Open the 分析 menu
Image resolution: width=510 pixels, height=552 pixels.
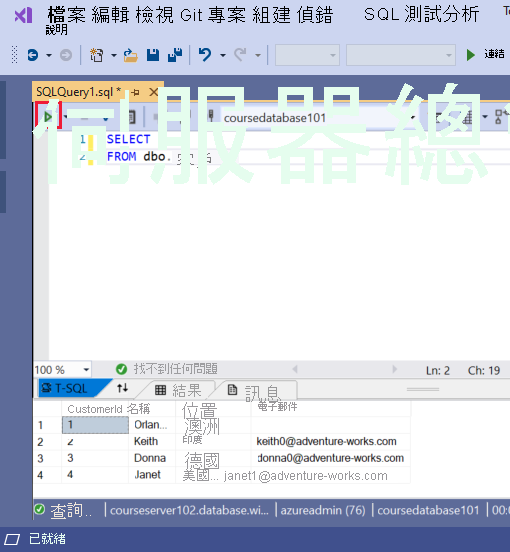pyautogui.click(x=460, y=15)
